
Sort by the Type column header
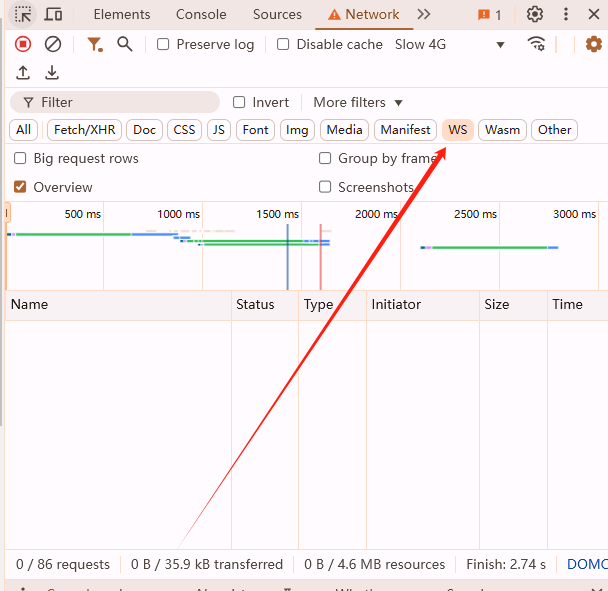point(333,305)
